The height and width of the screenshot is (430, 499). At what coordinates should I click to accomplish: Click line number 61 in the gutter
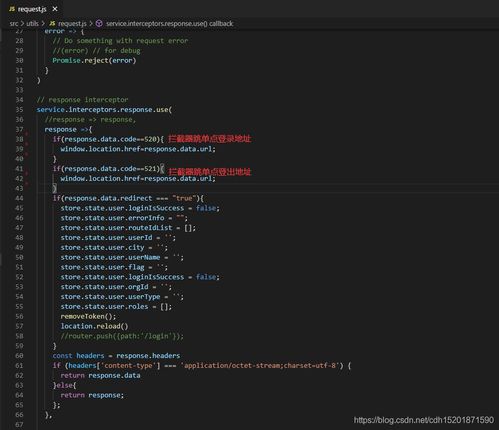19,366
